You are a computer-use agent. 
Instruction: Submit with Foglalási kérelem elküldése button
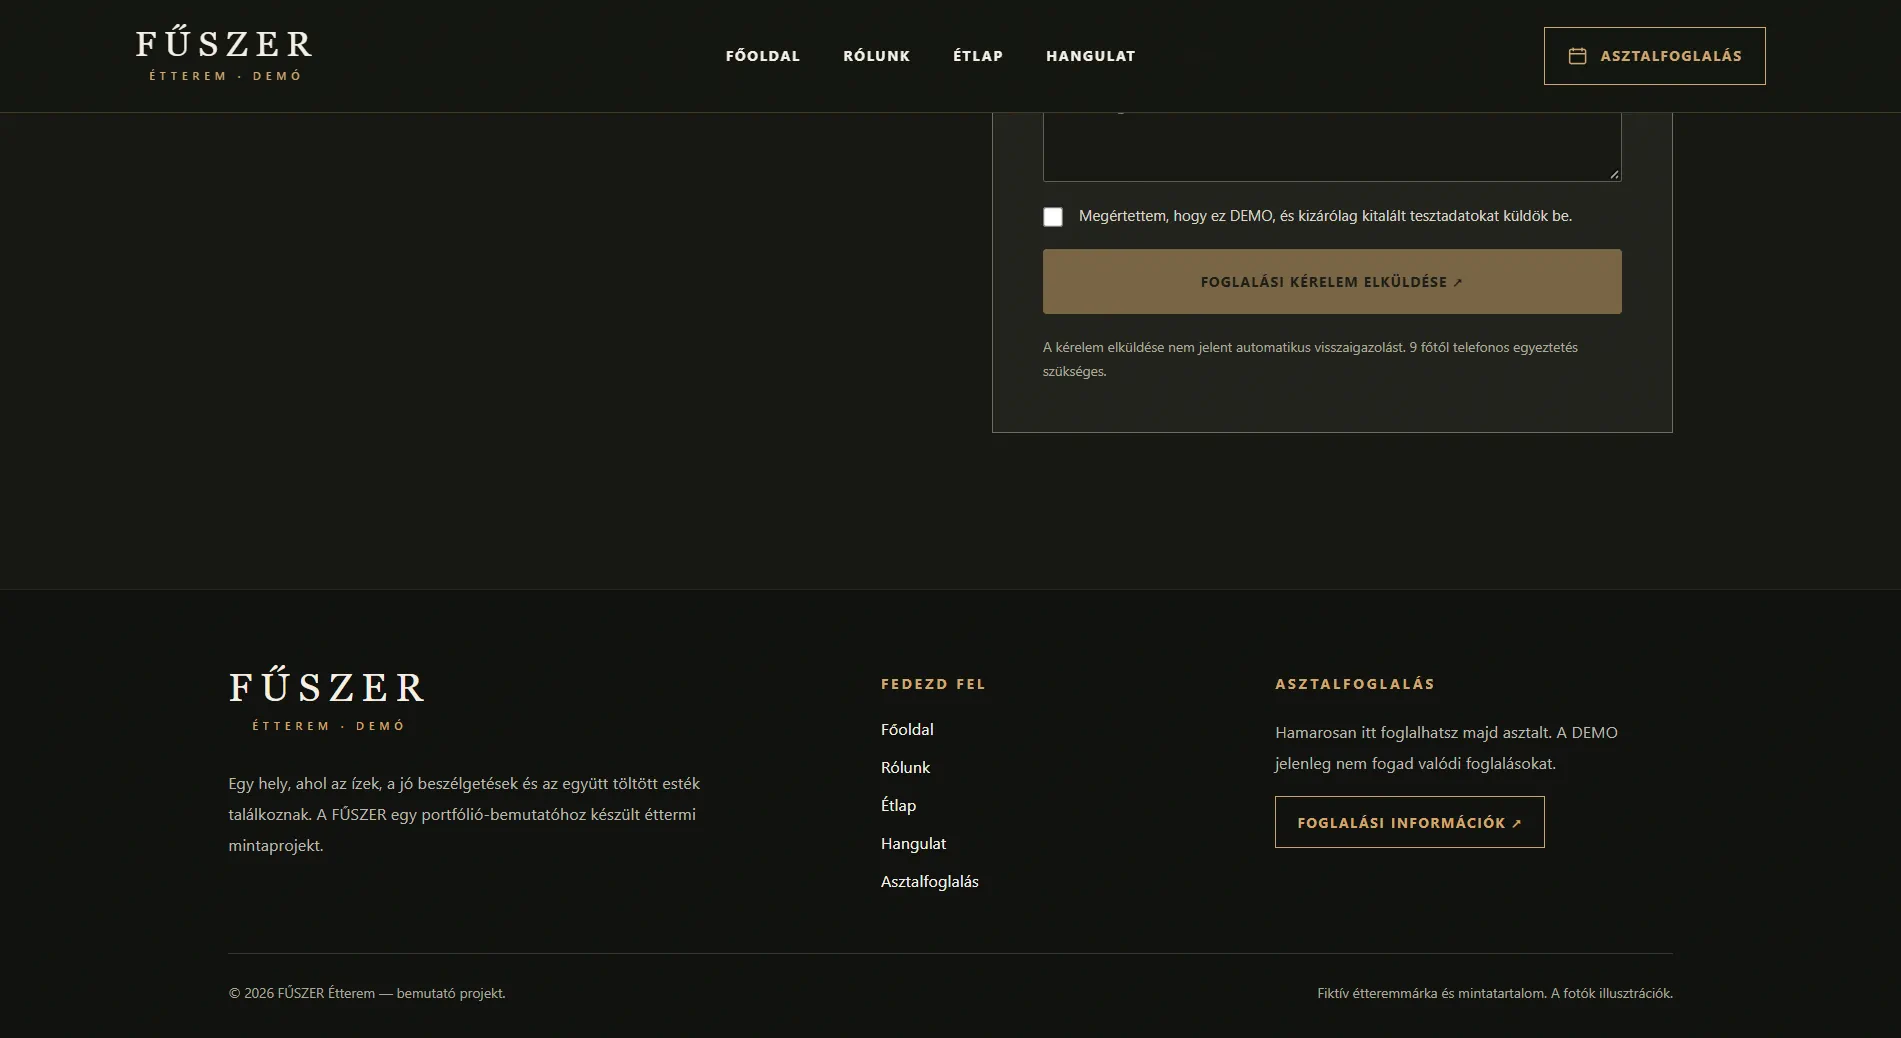point(1332,282)
